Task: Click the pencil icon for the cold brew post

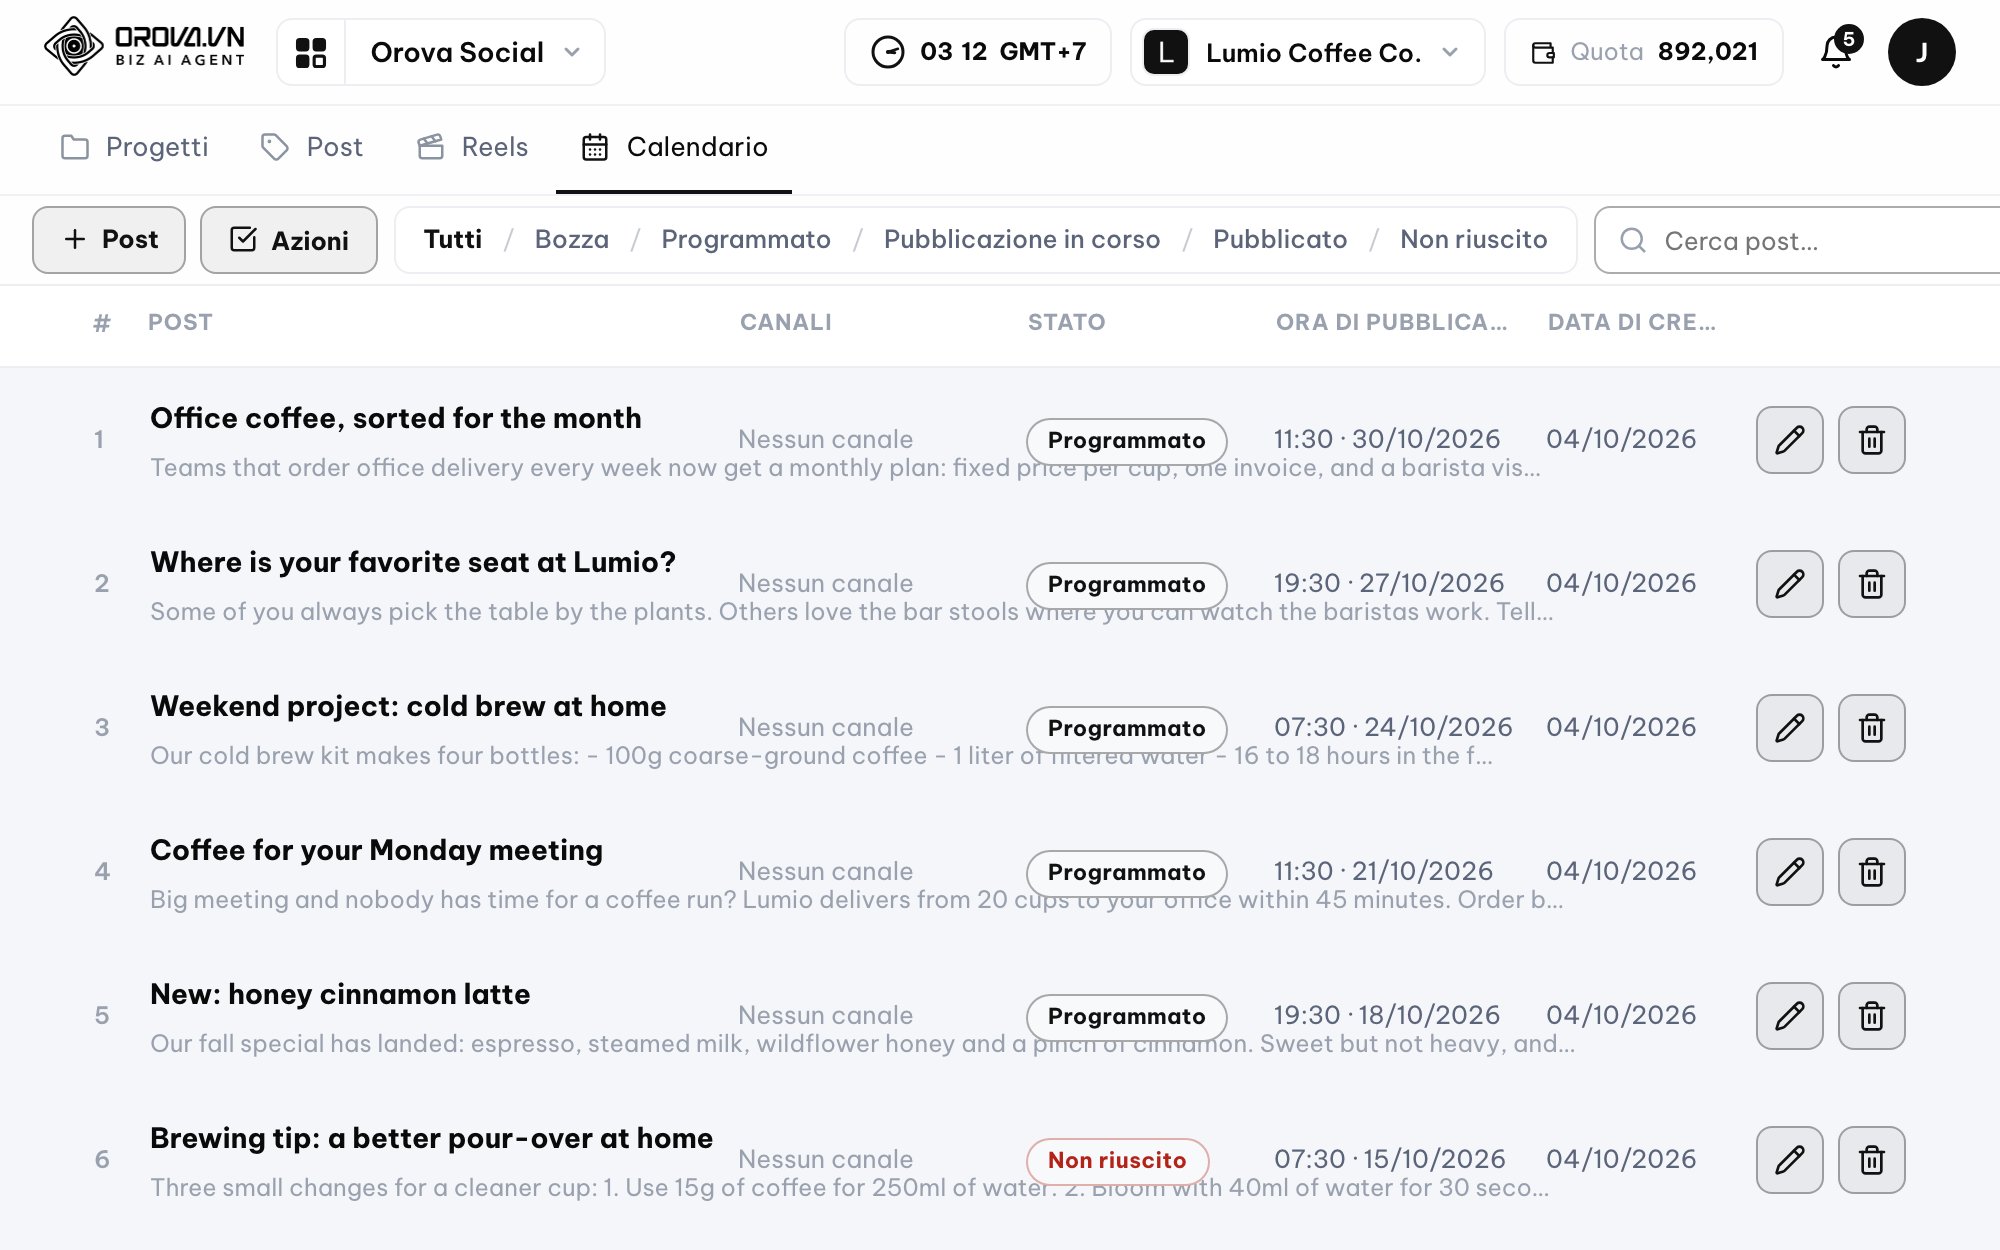Action: pos(1790,728)
